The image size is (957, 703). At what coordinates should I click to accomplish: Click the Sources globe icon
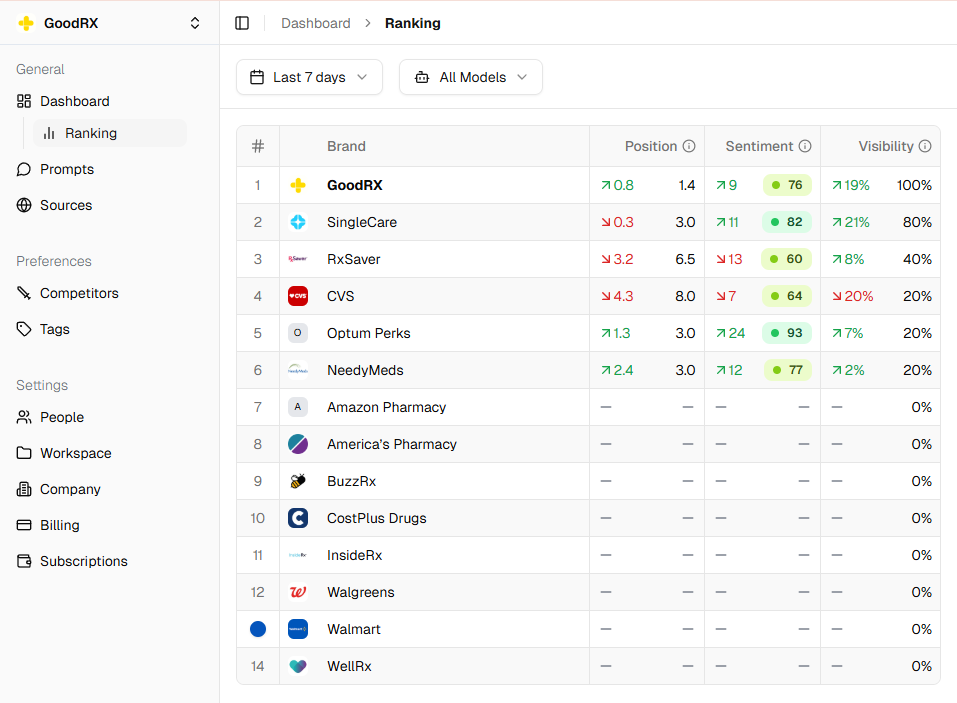click(x=24, y=205)
